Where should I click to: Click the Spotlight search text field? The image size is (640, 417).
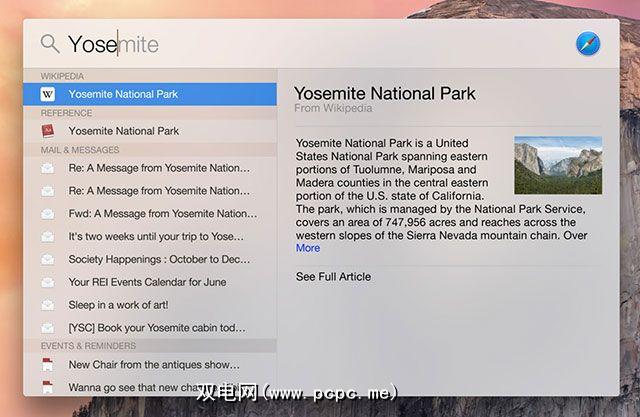300,44
